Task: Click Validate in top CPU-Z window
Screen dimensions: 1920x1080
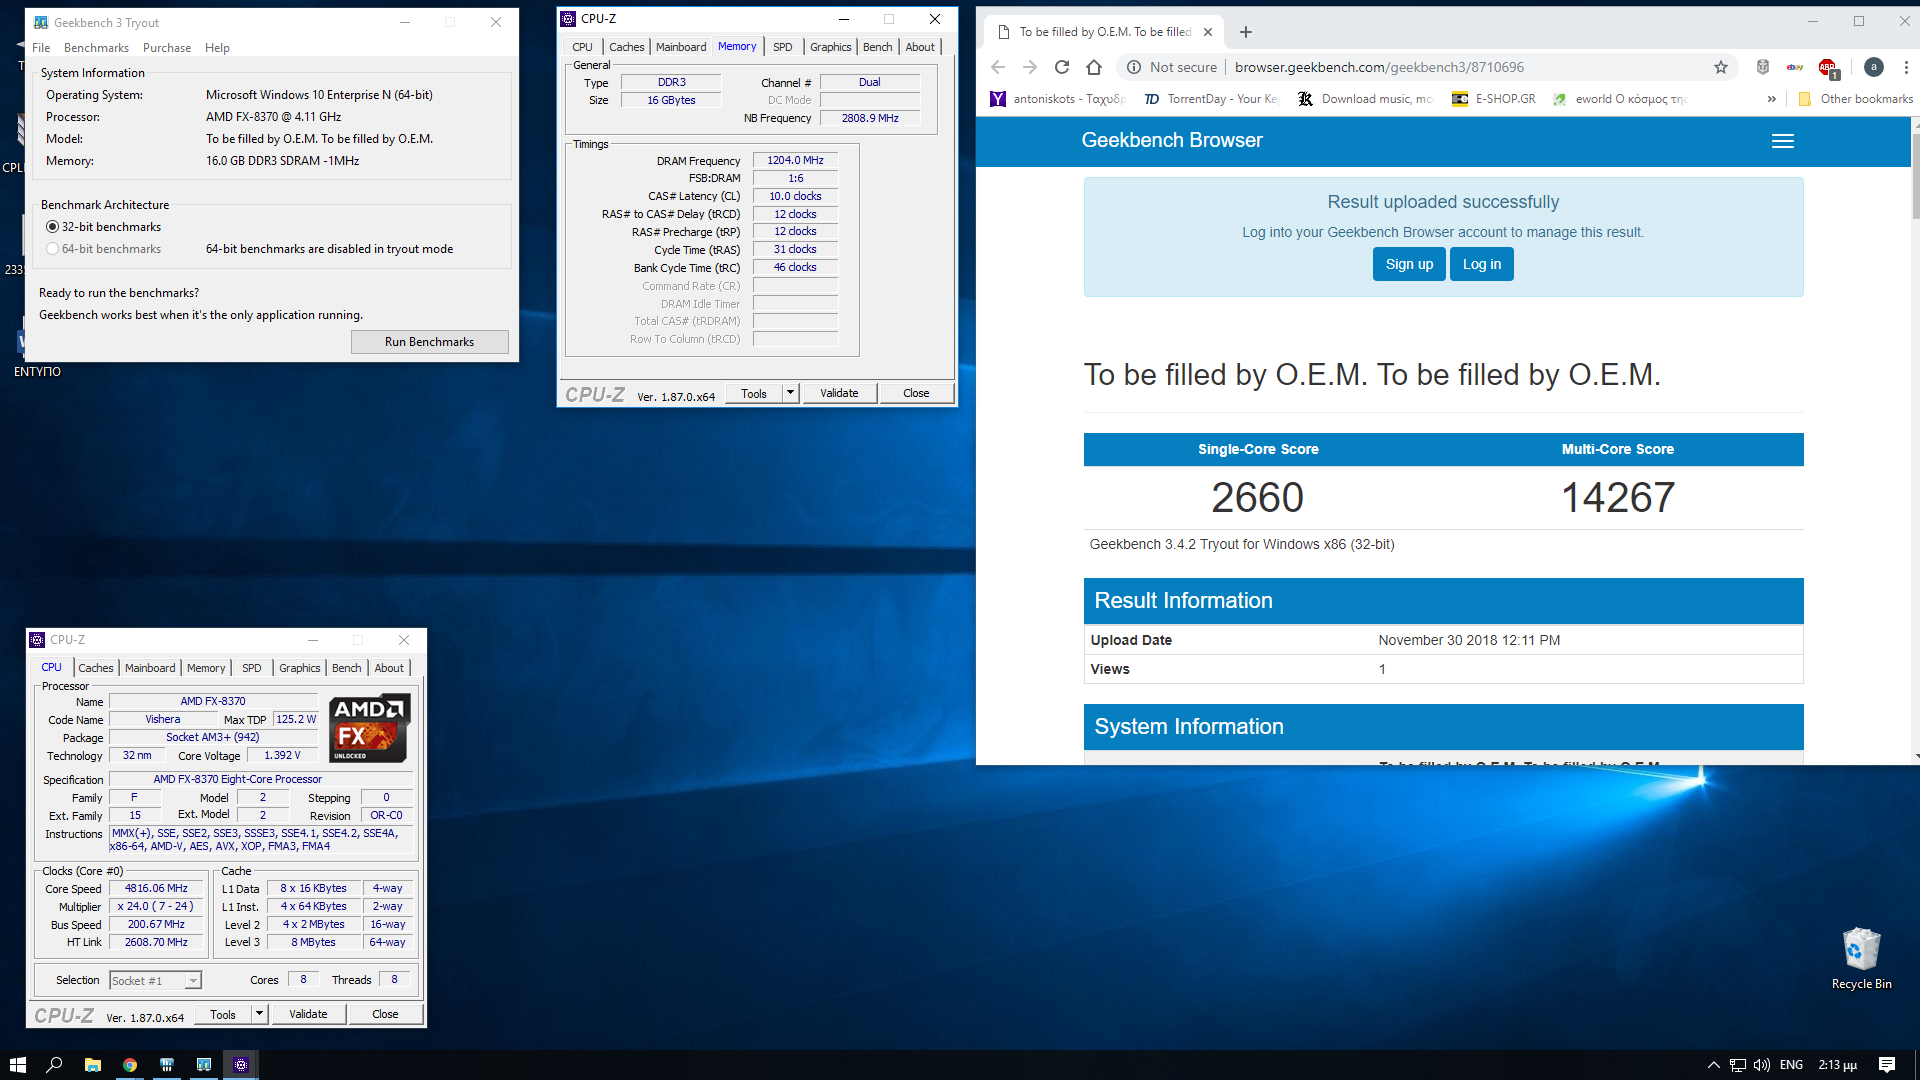Action: (839, 393)
